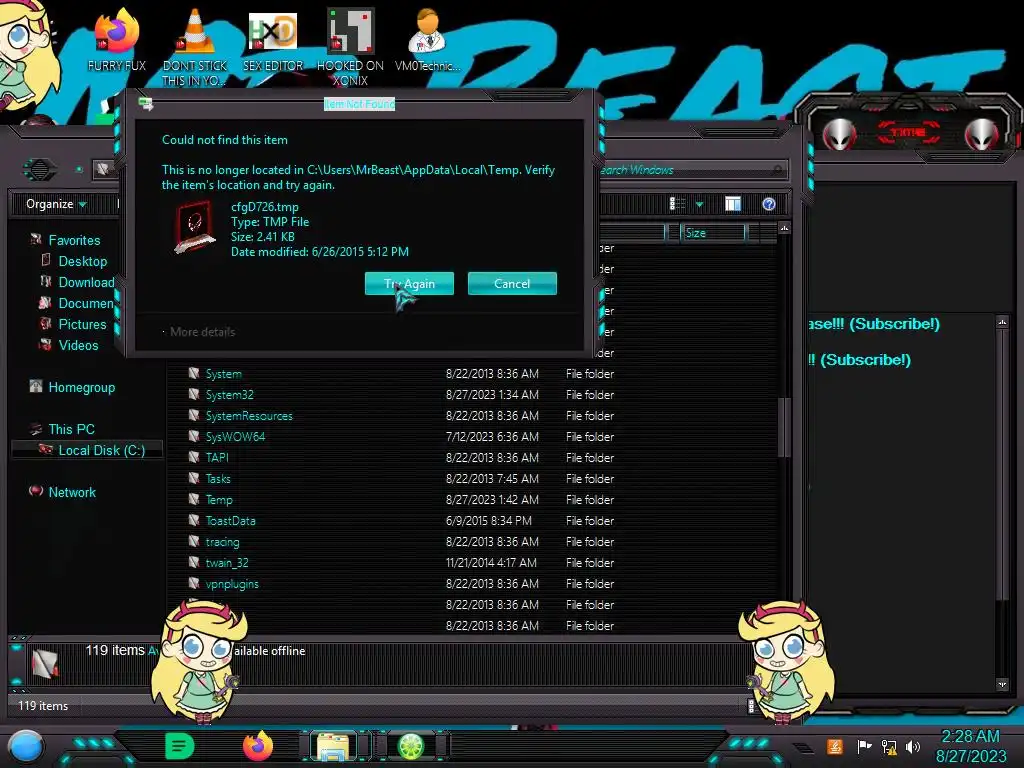This screenshot has height=768, width=1024.
Task: Click the search magnifier icon
Action: (777, 170)
